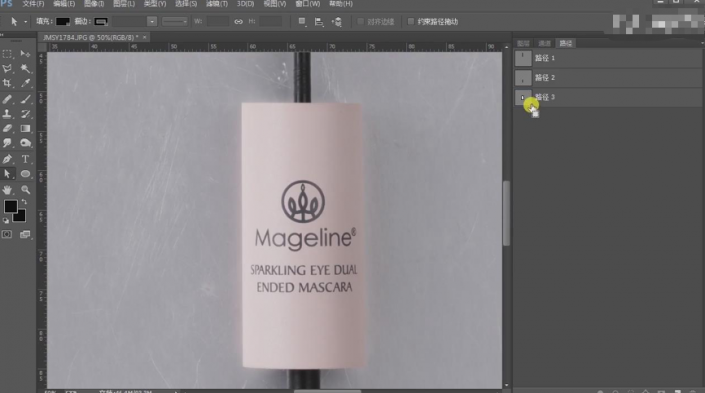
Task: Change the screen mode
Action: (x=25, y=234)
